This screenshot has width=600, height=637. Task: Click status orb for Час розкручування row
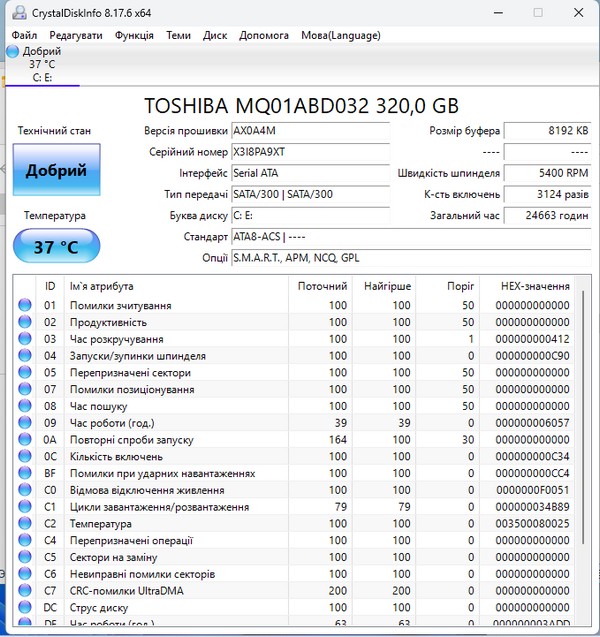click(26, 339)
